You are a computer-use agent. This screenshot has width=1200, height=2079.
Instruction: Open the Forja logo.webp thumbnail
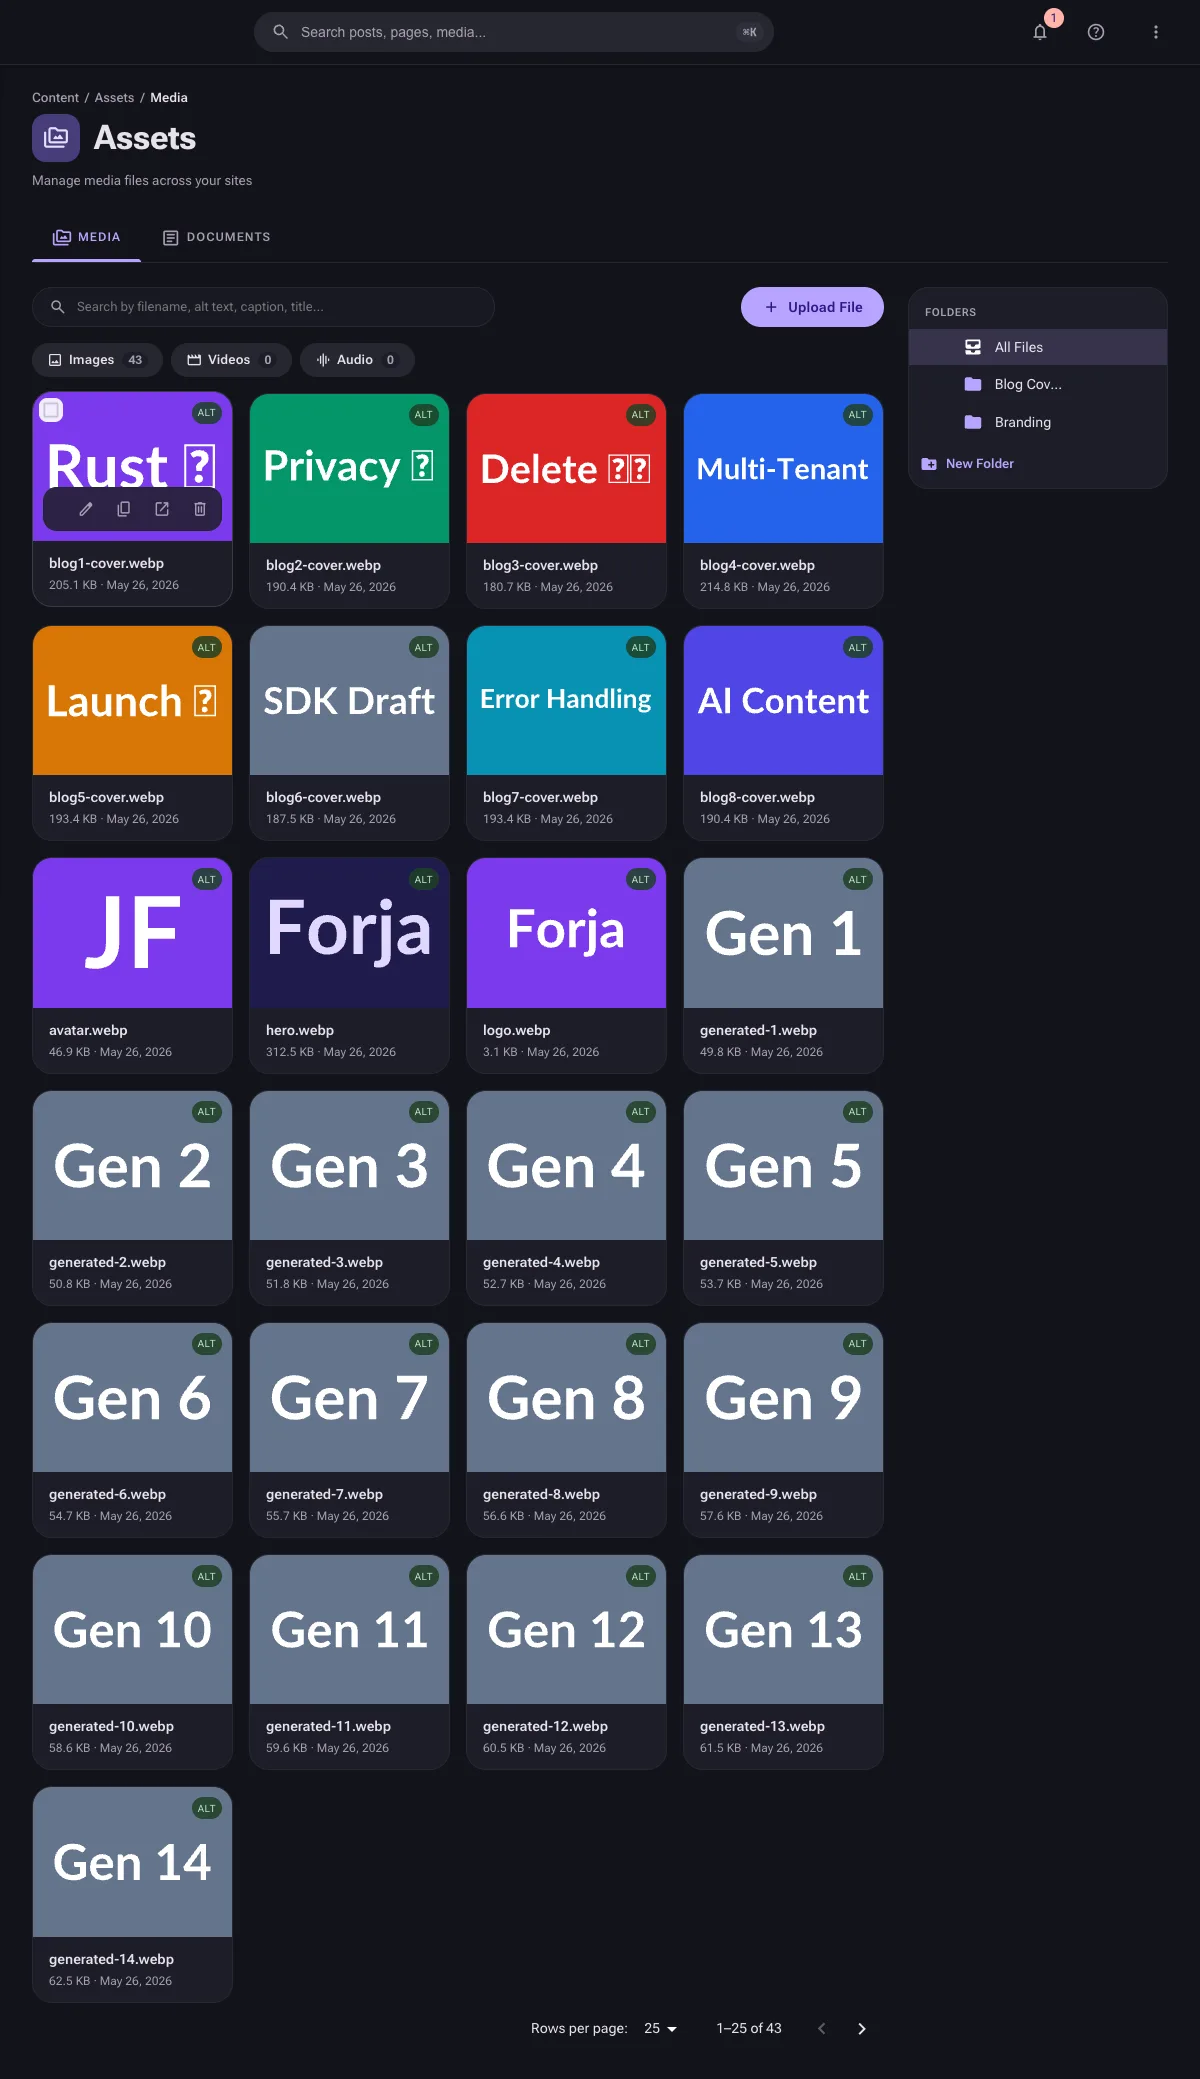coord(566,933)
